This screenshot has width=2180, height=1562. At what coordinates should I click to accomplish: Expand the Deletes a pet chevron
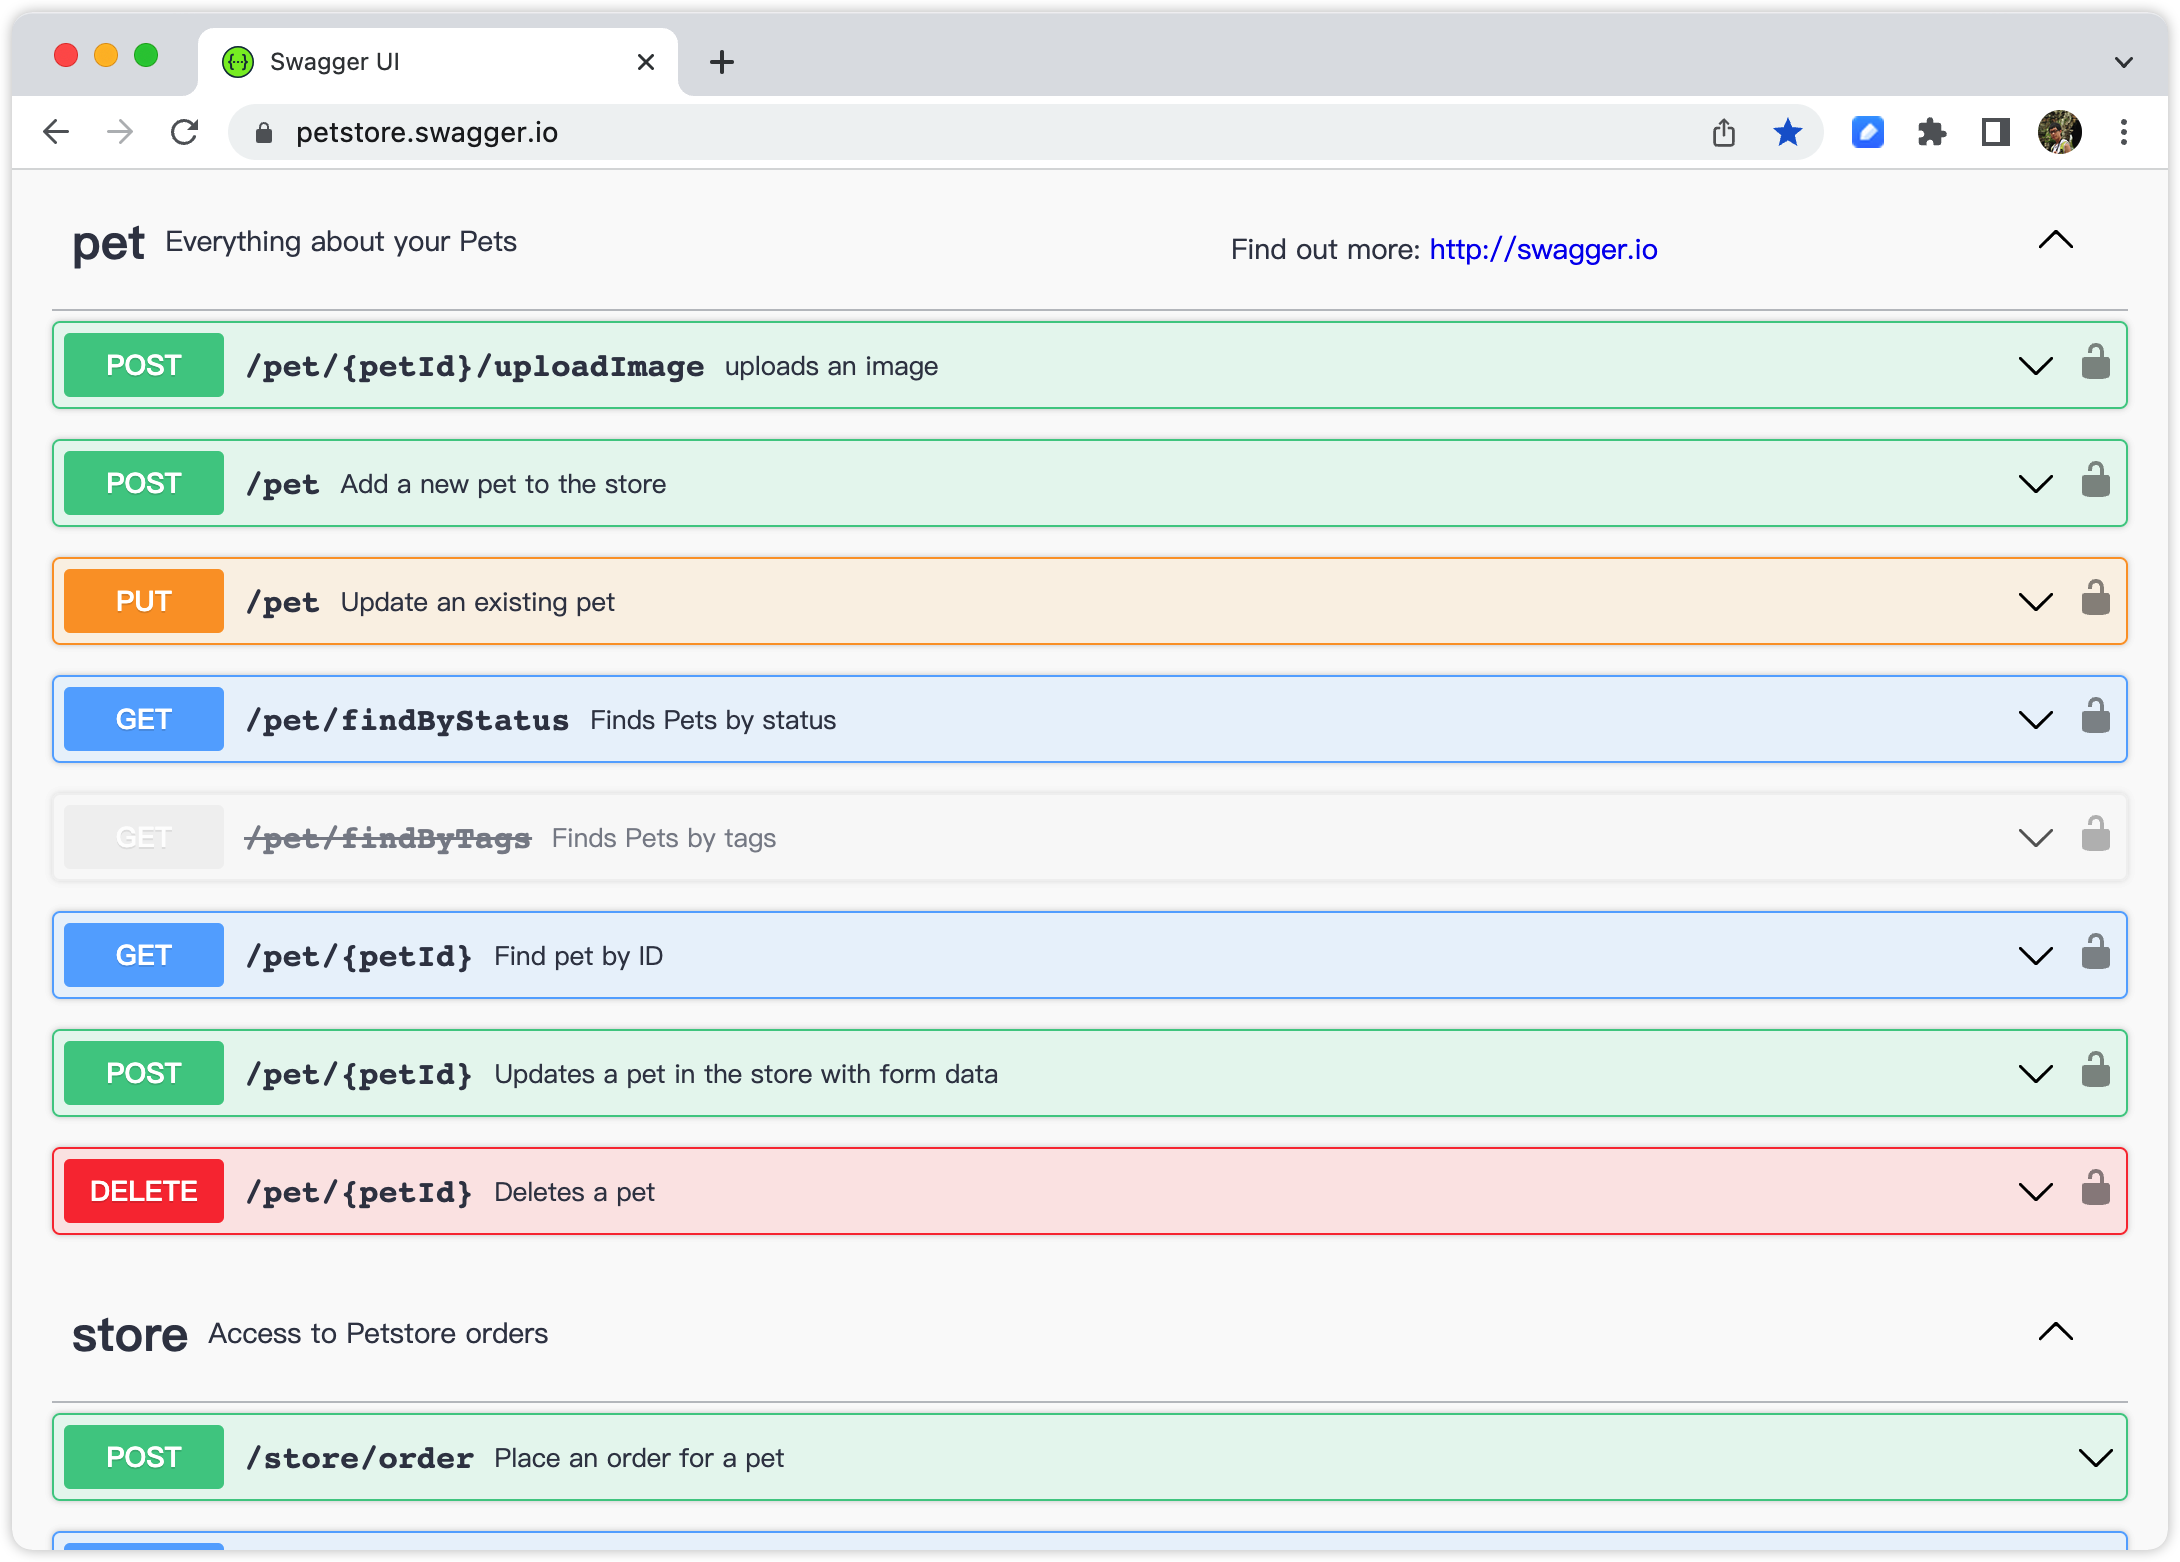(2035, 1192)
